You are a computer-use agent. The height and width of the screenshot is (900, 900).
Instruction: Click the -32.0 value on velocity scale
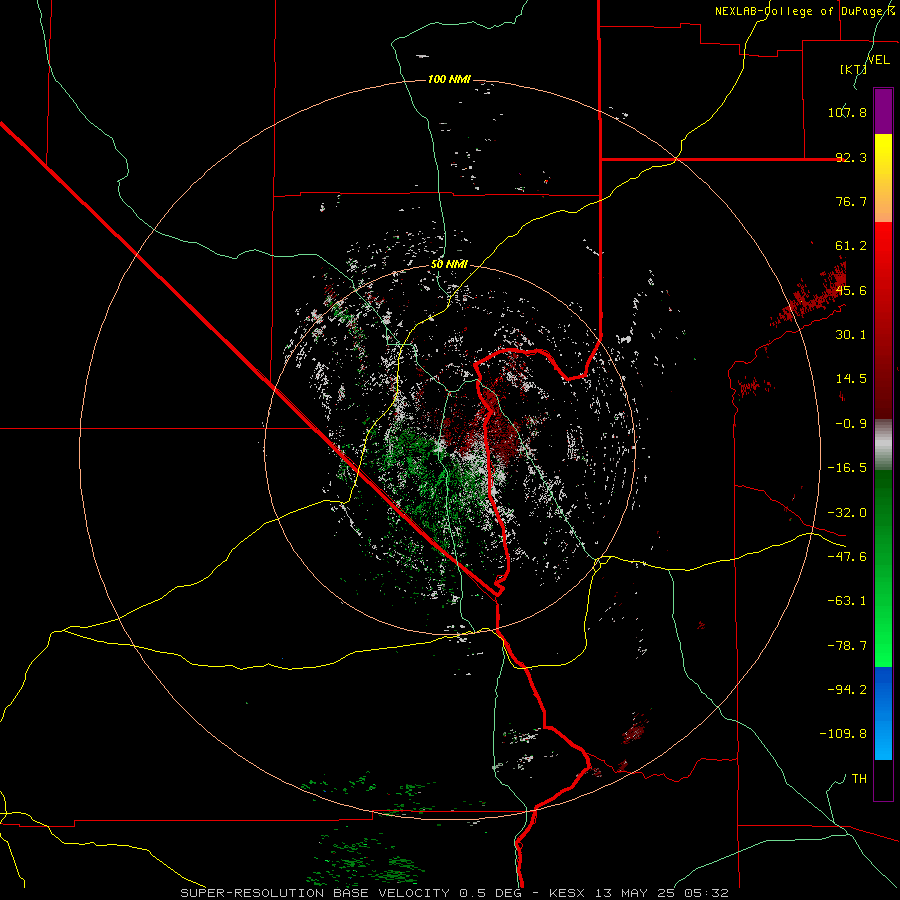click(x=847, y=513)
